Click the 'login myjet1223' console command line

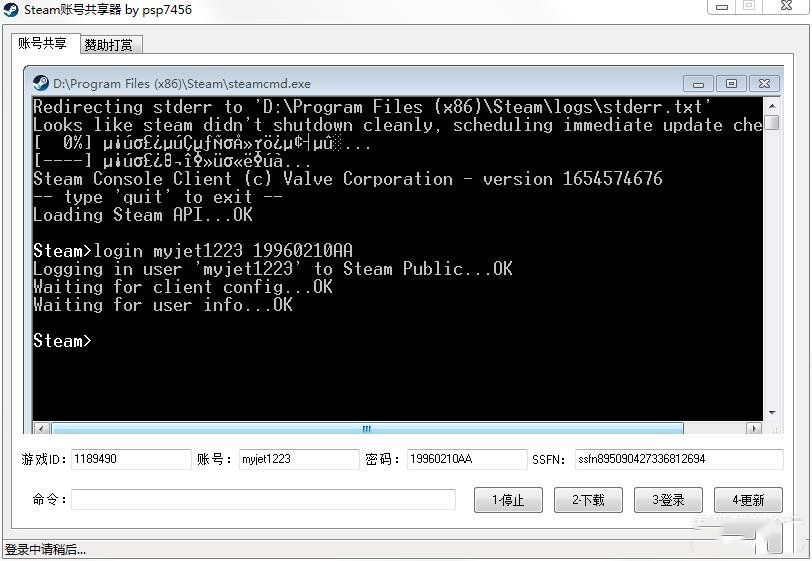pyautogui.click(x=193, y=251)
